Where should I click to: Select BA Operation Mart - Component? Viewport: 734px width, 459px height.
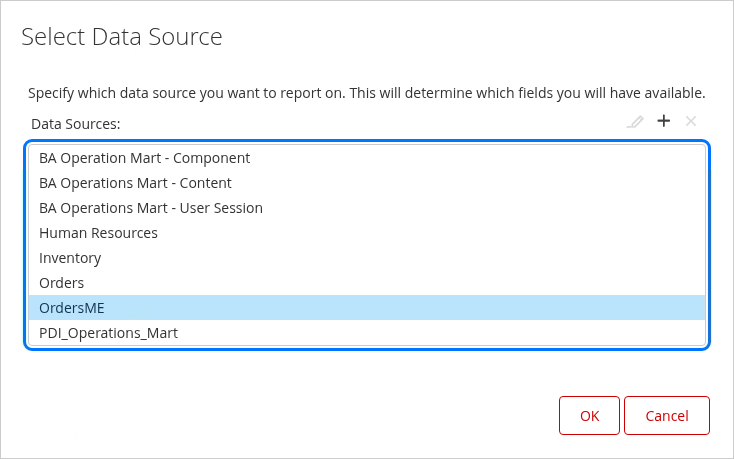click(144, 158)
